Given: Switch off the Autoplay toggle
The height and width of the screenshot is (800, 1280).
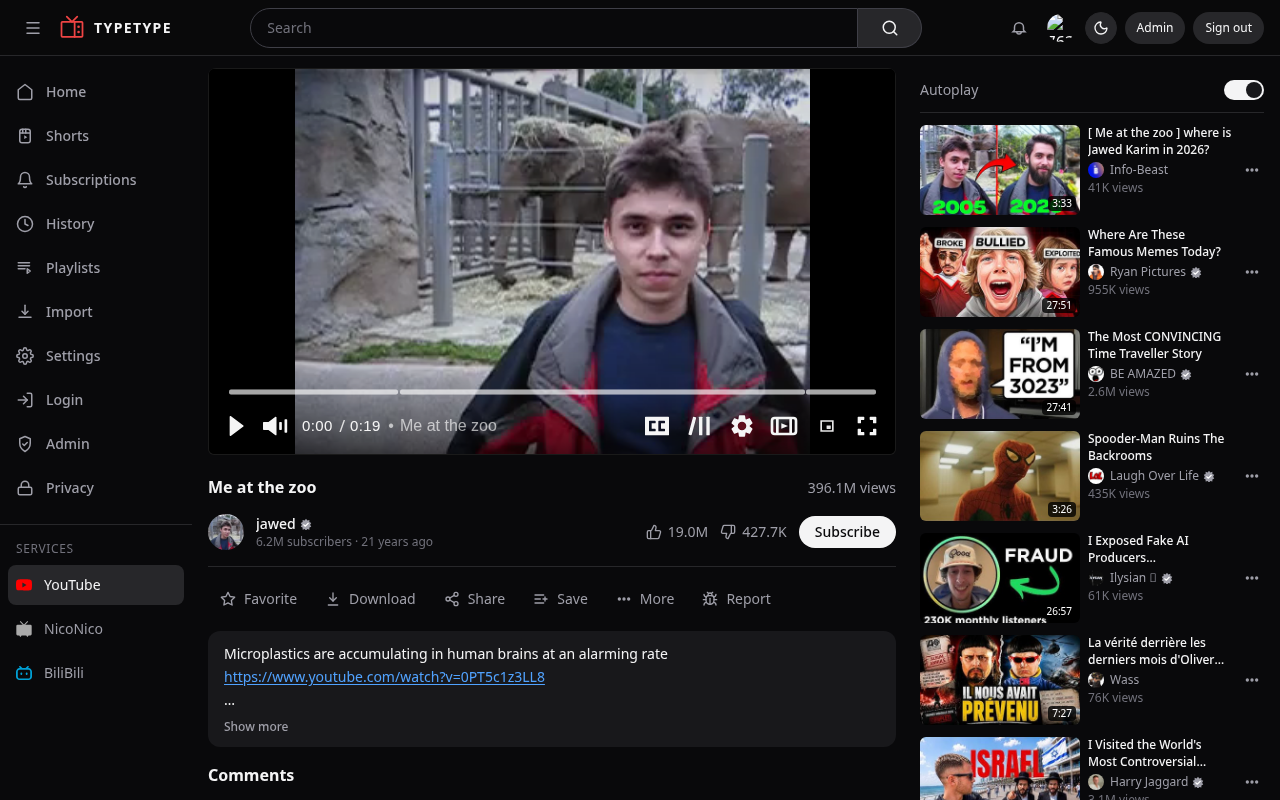Looking at the screenshot, I should click(x=1244, y=90).
